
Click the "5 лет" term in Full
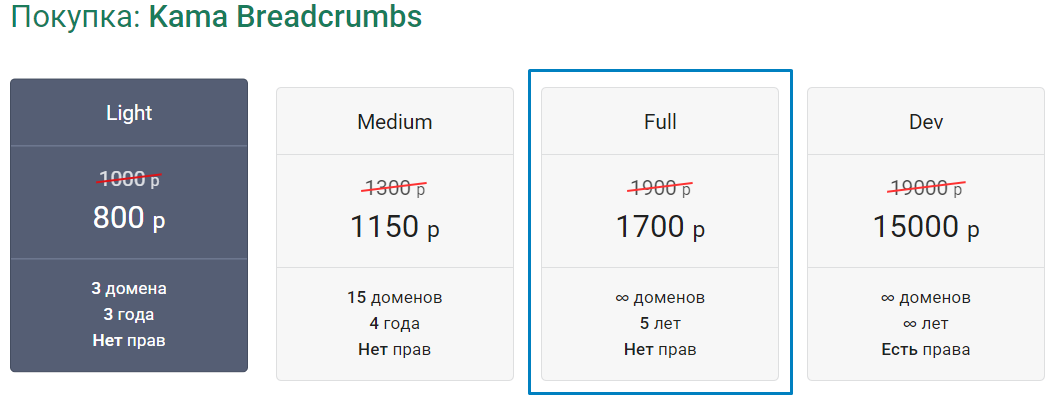pos(660,324)
